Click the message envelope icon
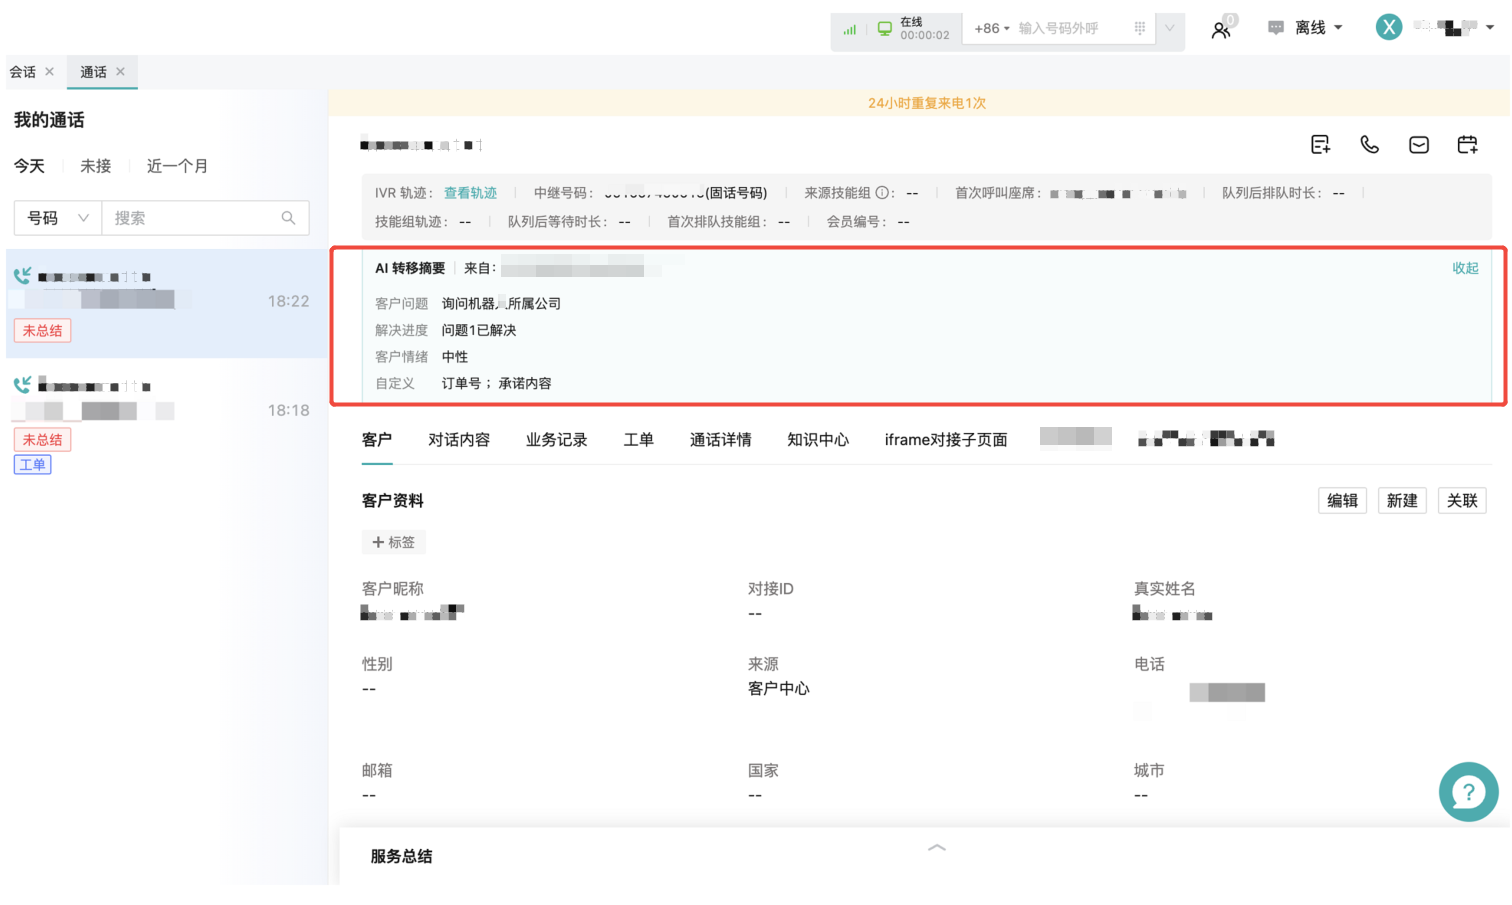Viewport: 1512px width, 905px height. (1418, 145)
